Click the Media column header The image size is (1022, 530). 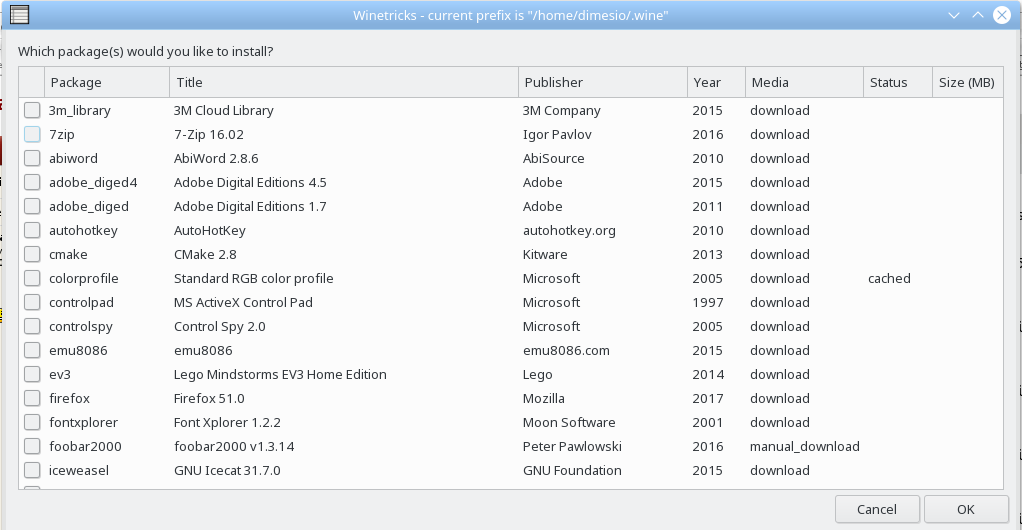[x=804, y=82]
